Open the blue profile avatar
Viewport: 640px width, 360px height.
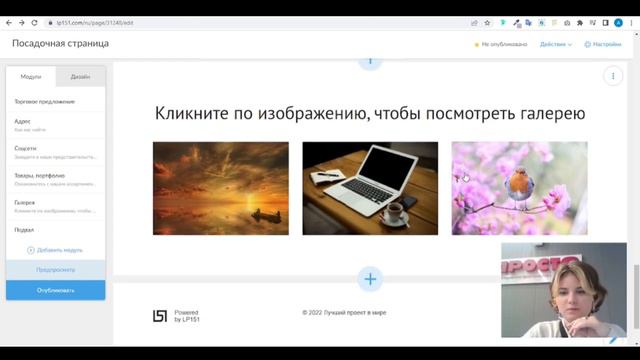pos(618,23)
